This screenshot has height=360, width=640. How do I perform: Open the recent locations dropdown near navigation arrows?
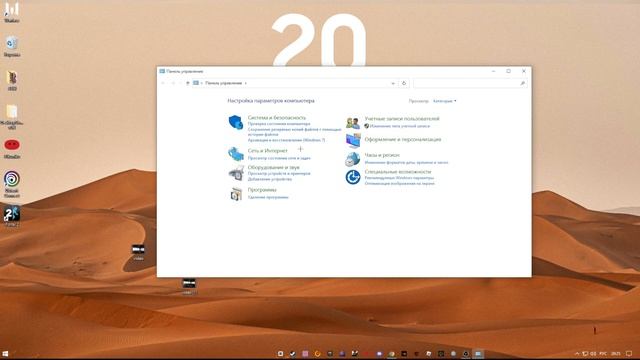point(180,83)
